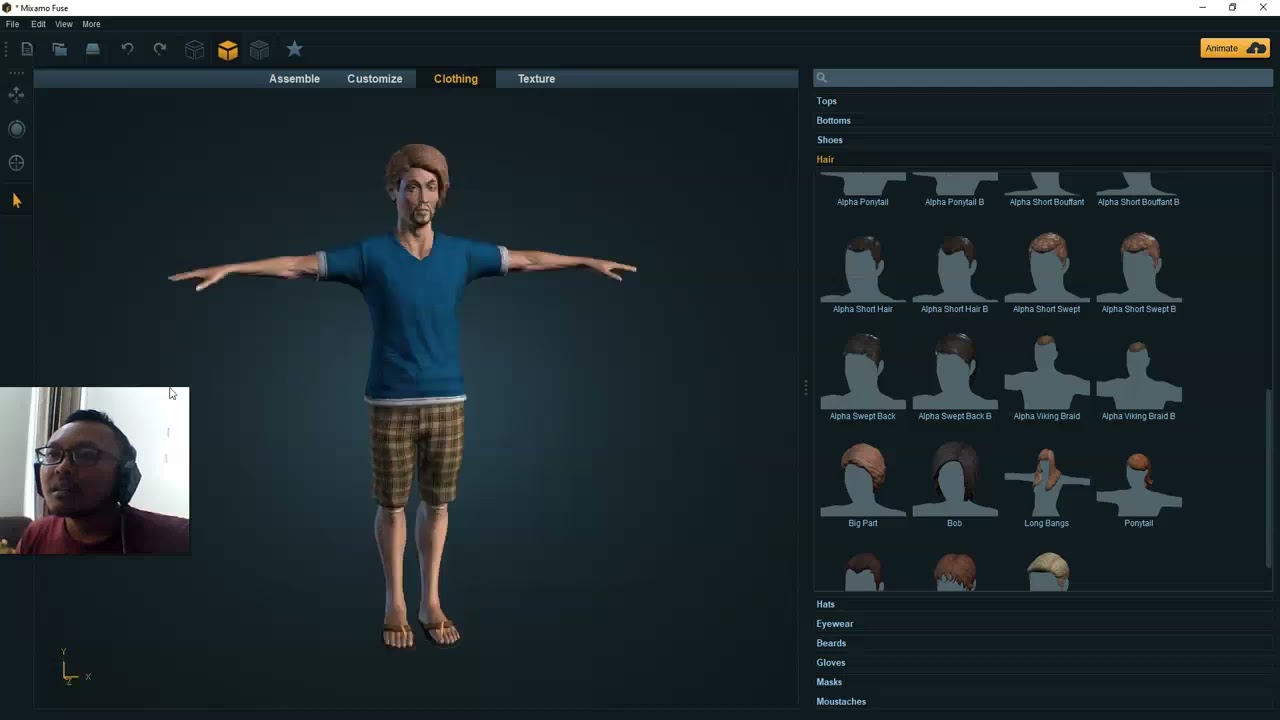
Task: Click the panel splitter handle dots
Action: 805,388
